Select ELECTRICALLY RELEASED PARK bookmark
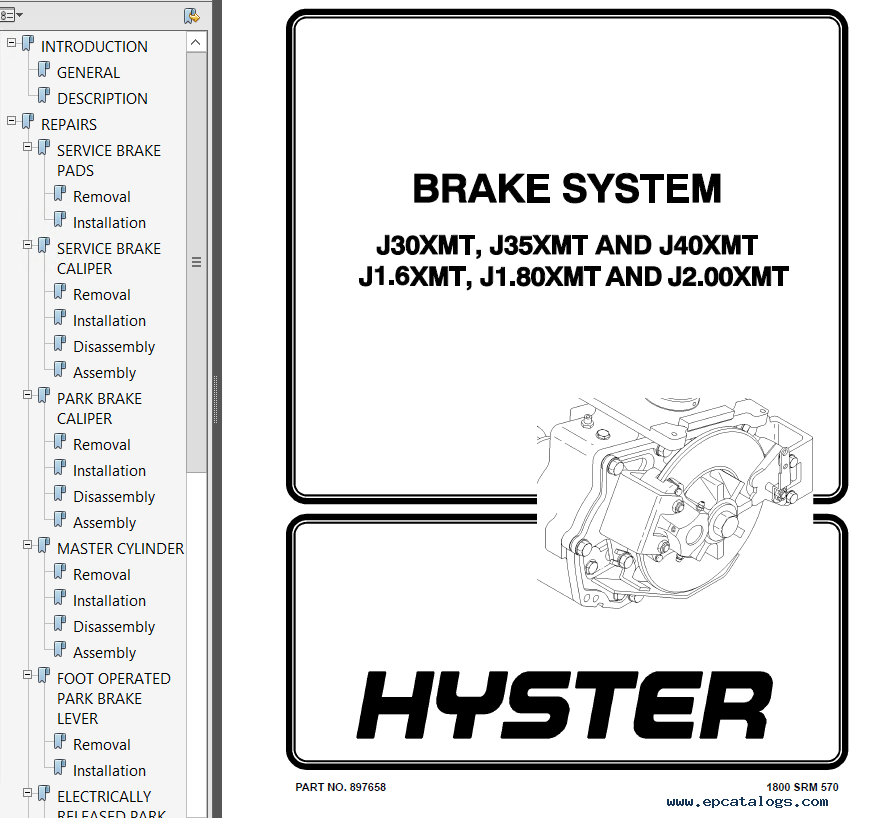Screen dimensions: 879x818 point(111,805)
